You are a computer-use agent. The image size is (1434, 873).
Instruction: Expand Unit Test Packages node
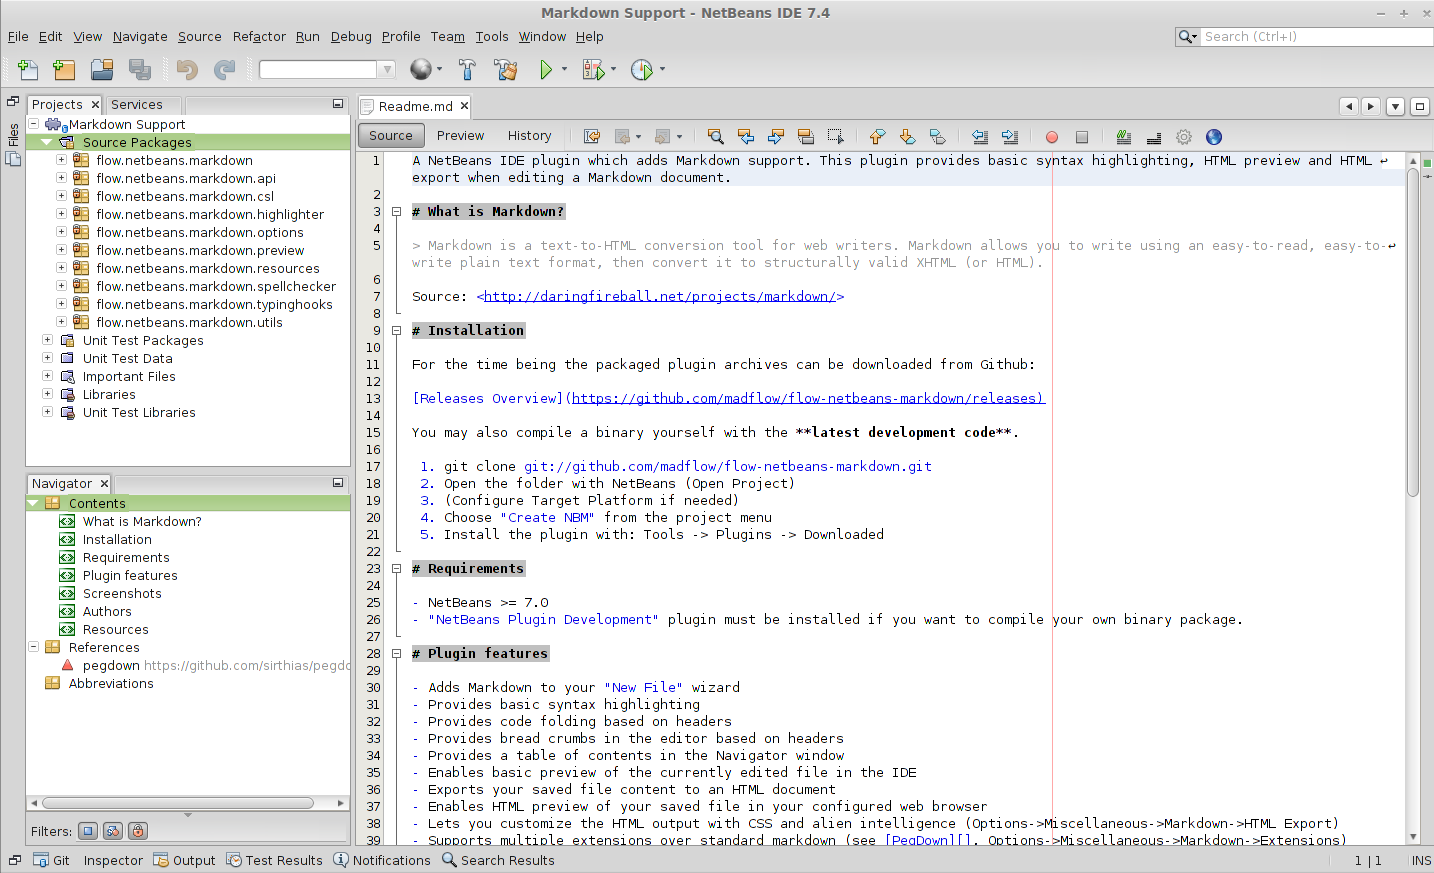(x=47, y=340)
